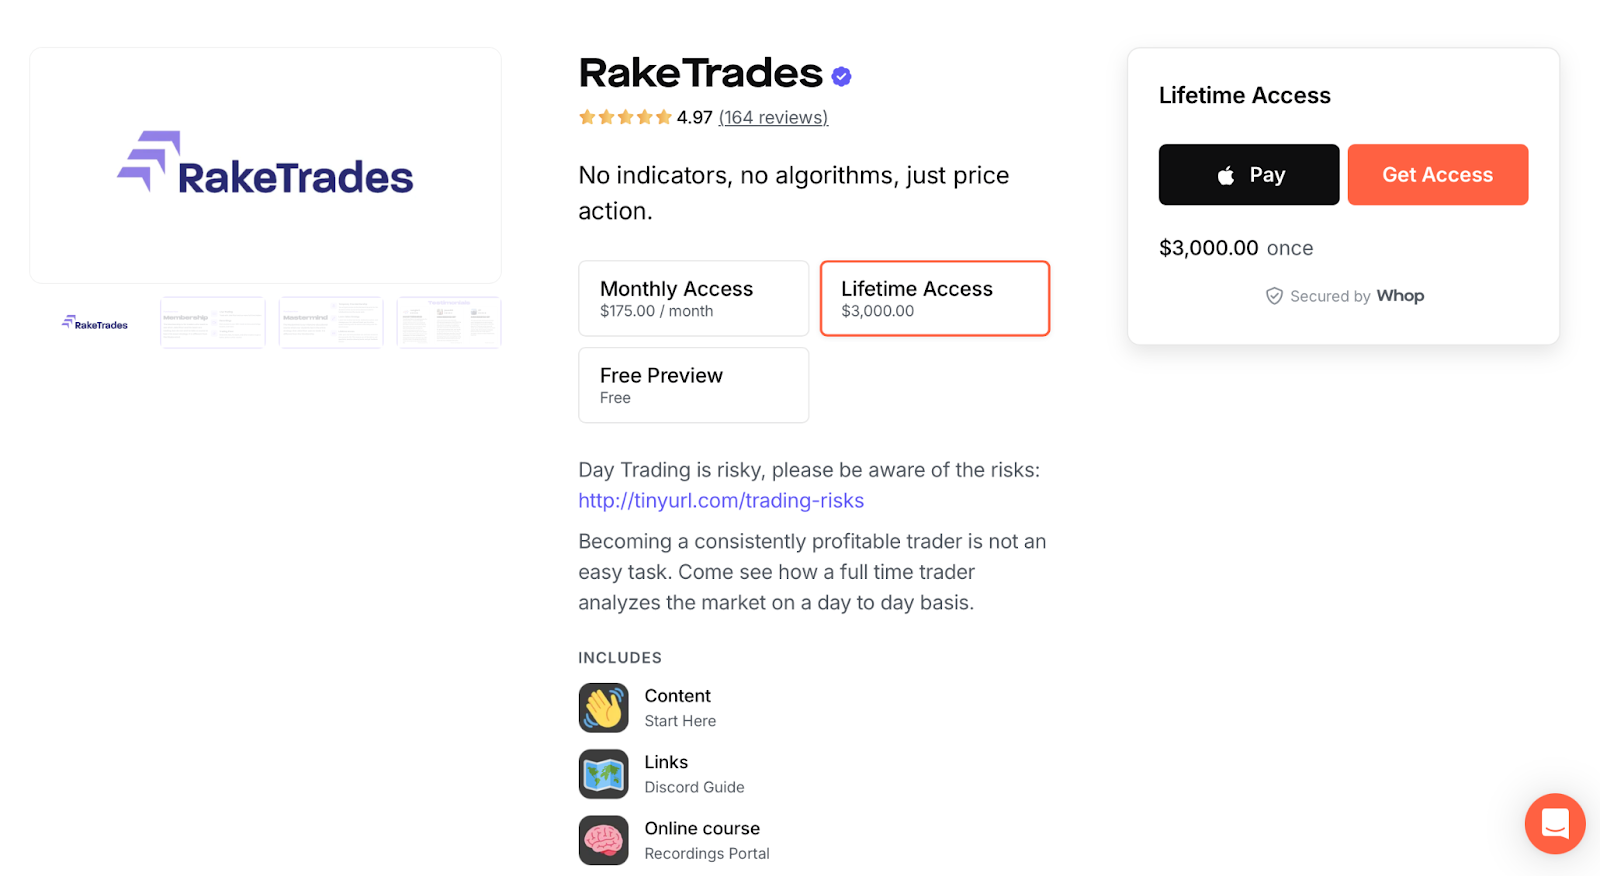1600x876 pixels.
Task: Click the shield icon beside Secured by Whop
Action: [x=1274, y=296]
